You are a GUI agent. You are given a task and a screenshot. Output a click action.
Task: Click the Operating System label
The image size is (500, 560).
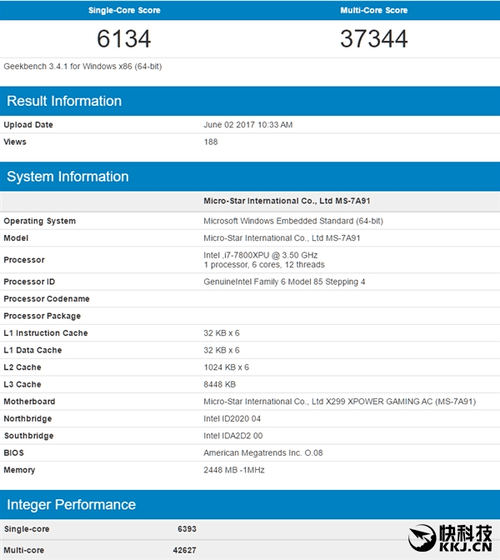[40, 221]
